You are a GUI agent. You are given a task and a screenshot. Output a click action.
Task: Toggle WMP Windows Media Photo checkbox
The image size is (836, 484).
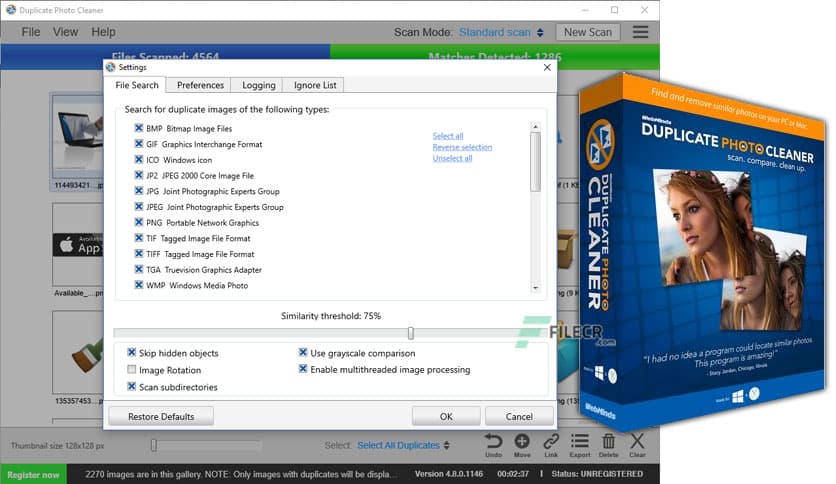[139, 285]
